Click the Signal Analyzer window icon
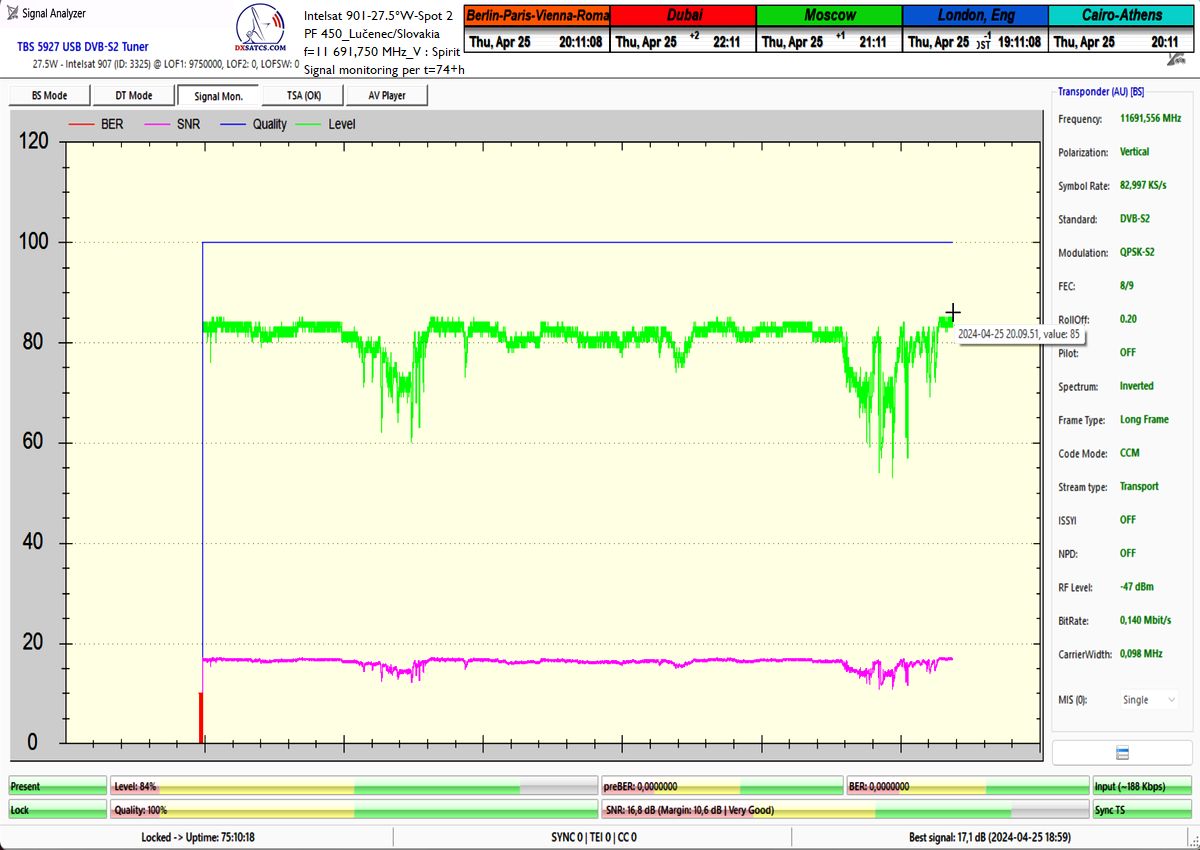This screenshot has width=1200, height=850. click(13, 13)
